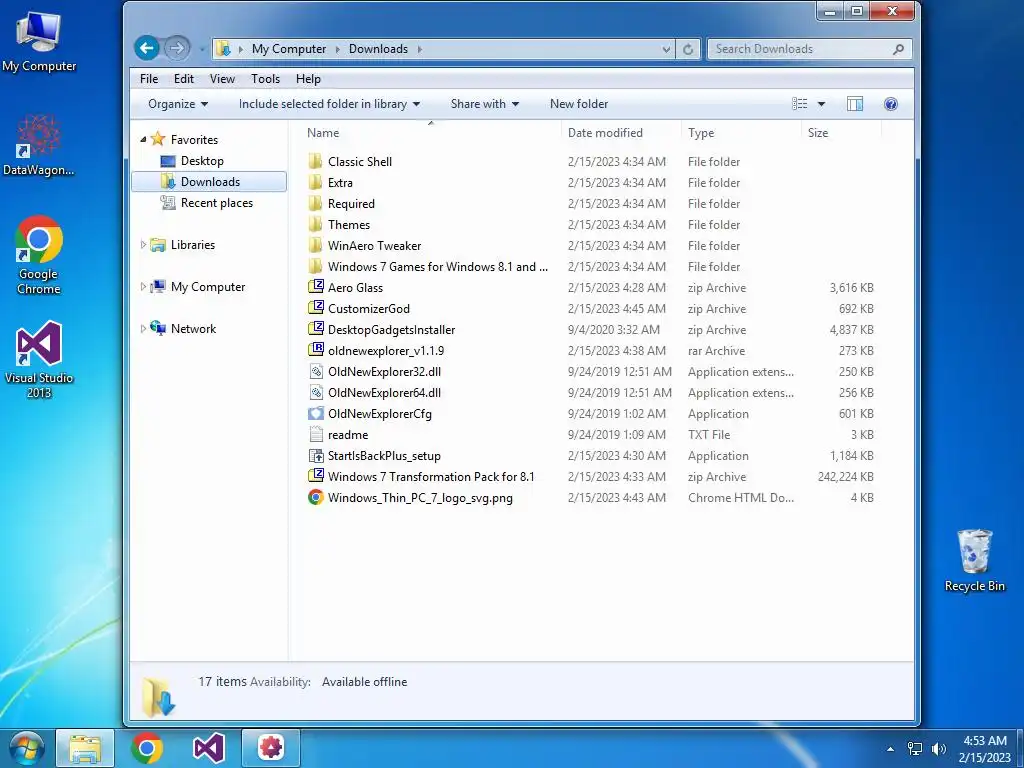Open the File menu

tap(149, 78)
